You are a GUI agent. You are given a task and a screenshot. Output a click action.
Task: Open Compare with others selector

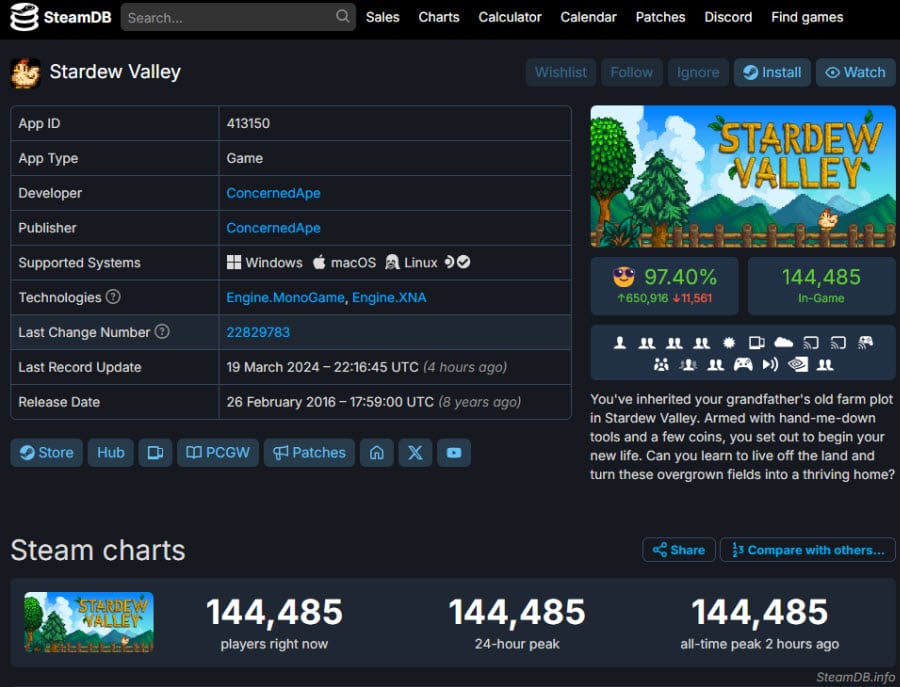[807, 550]
